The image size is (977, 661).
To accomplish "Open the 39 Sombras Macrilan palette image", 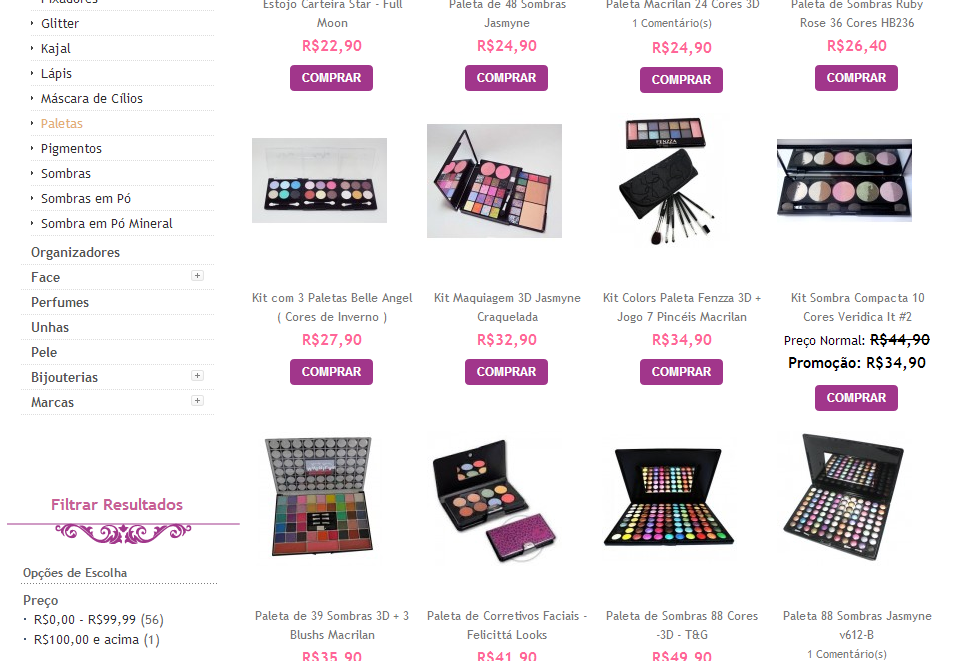I will tap(320, 497).
